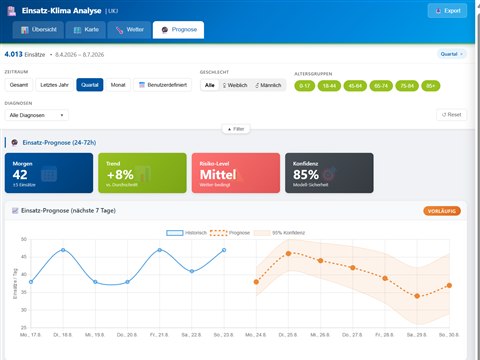Click the historical data point for Di., 18.8.
480x360 pixels.
tap(63, 250)
